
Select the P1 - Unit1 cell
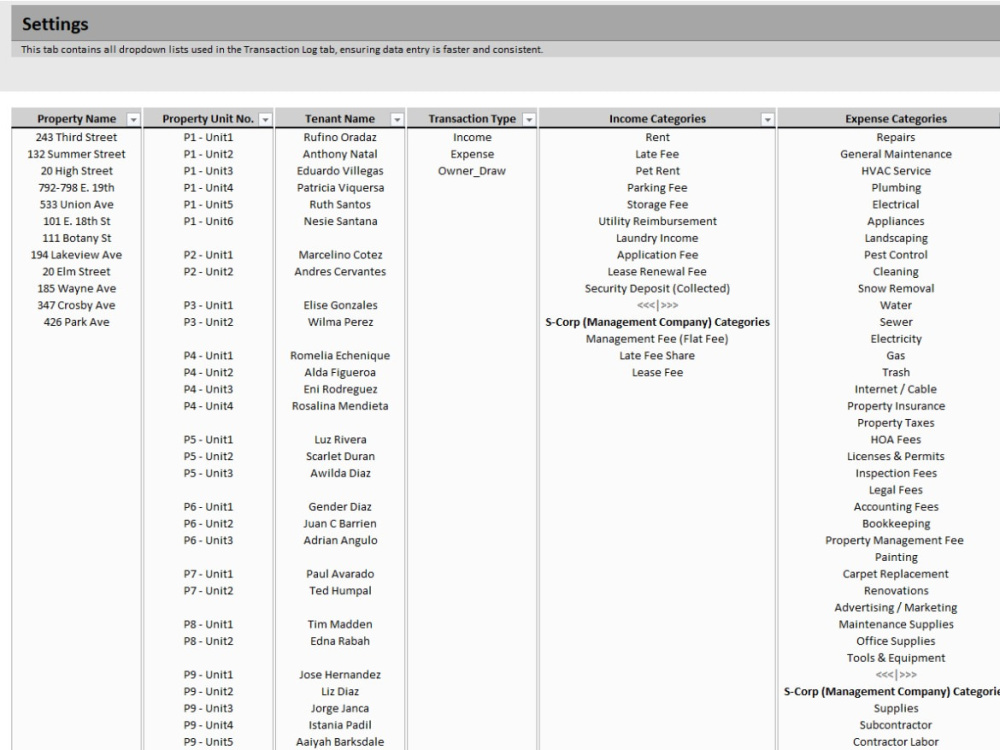tap(209, 137)
